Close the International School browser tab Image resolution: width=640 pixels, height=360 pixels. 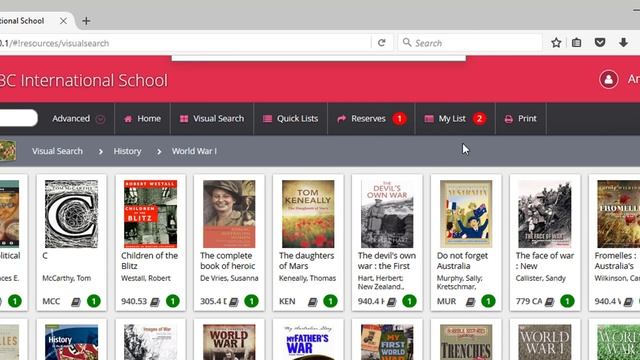(x=63, y=21)
